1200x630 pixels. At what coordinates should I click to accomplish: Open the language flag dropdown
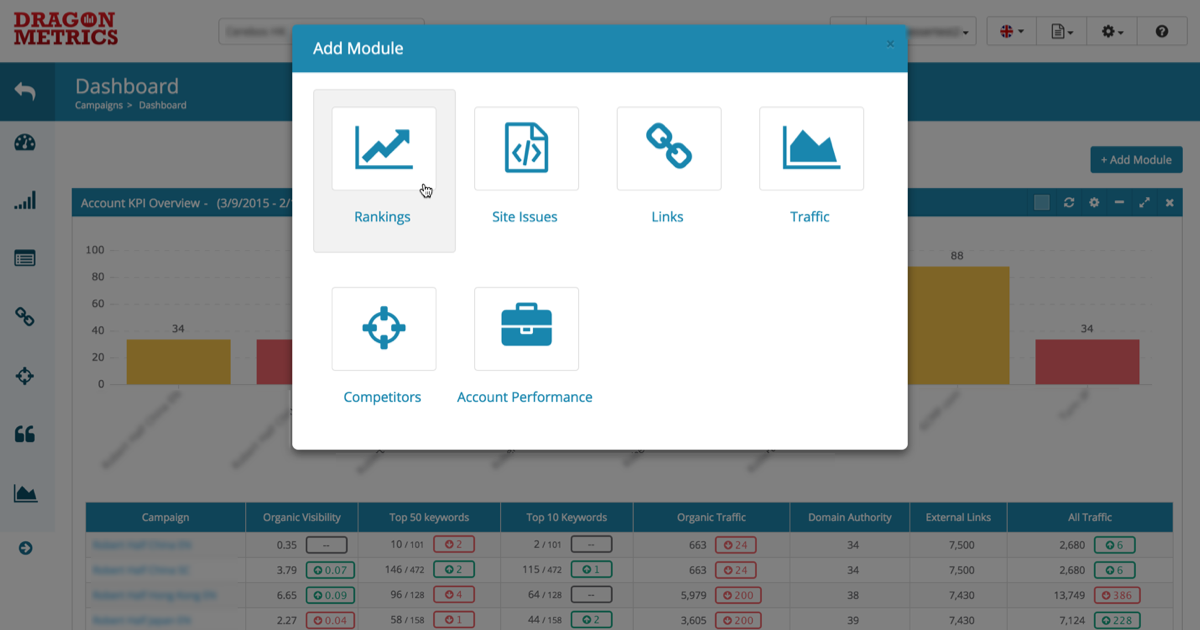[1010, 31]
